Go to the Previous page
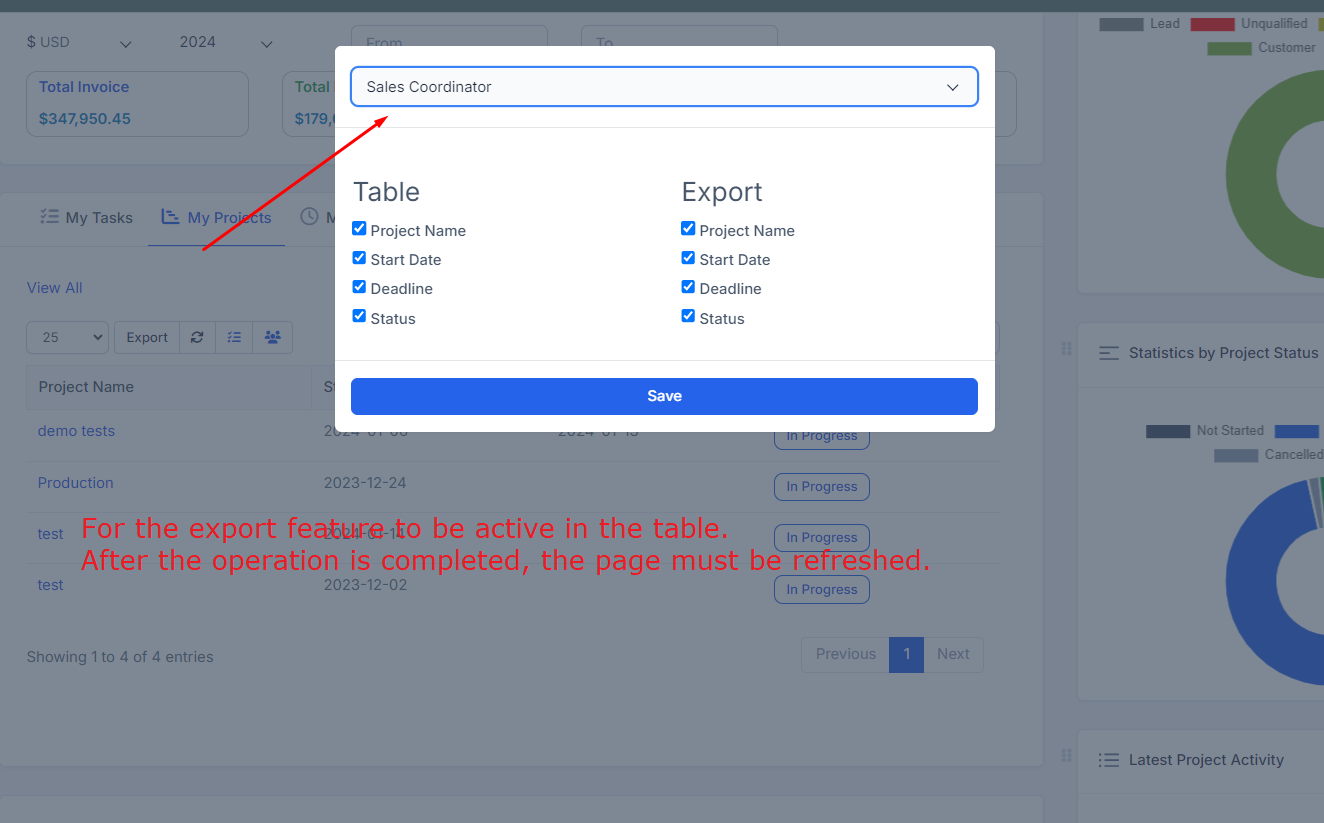 click(846, 654)
